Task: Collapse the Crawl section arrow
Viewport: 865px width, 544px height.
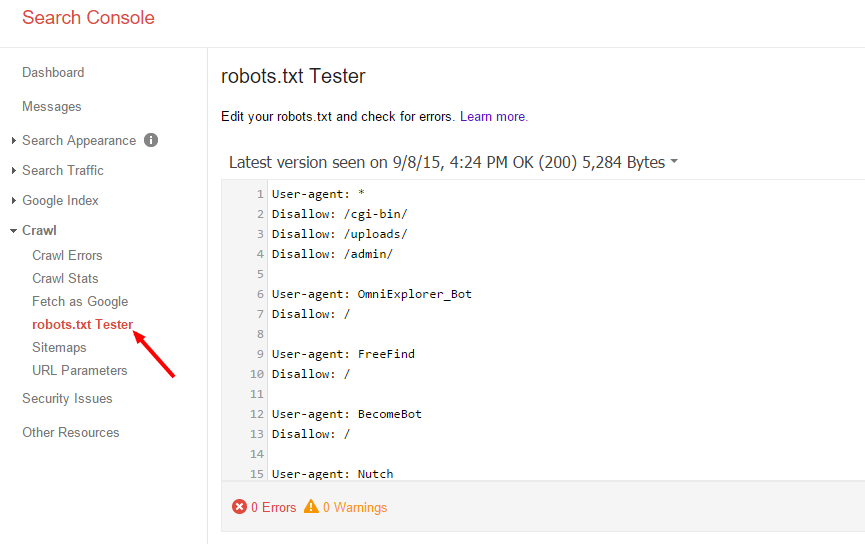Action: pos(13,231)
